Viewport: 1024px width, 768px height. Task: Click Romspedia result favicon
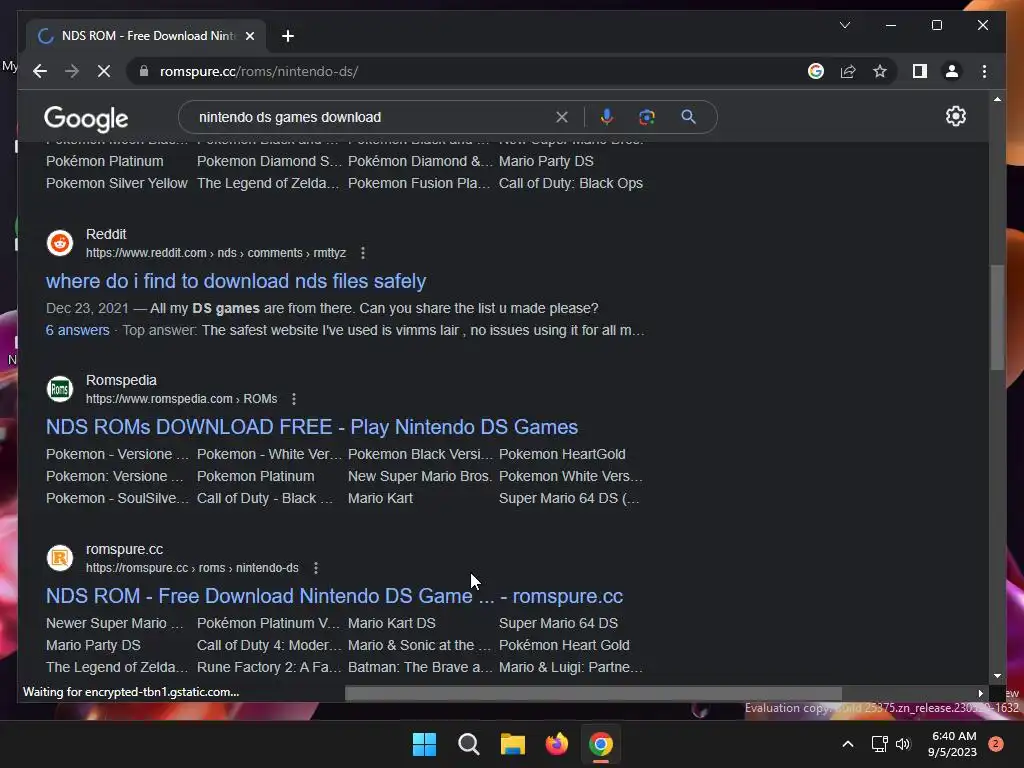(x=59, y=389)
